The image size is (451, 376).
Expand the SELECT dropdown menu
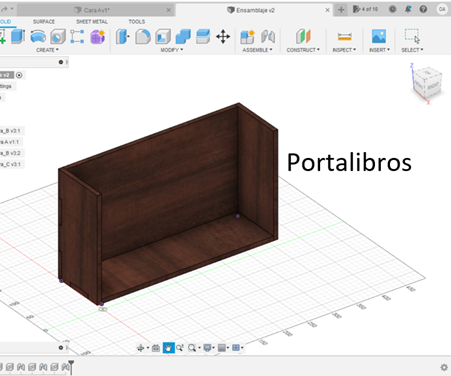pyautogui.click(x=412, y=50)
